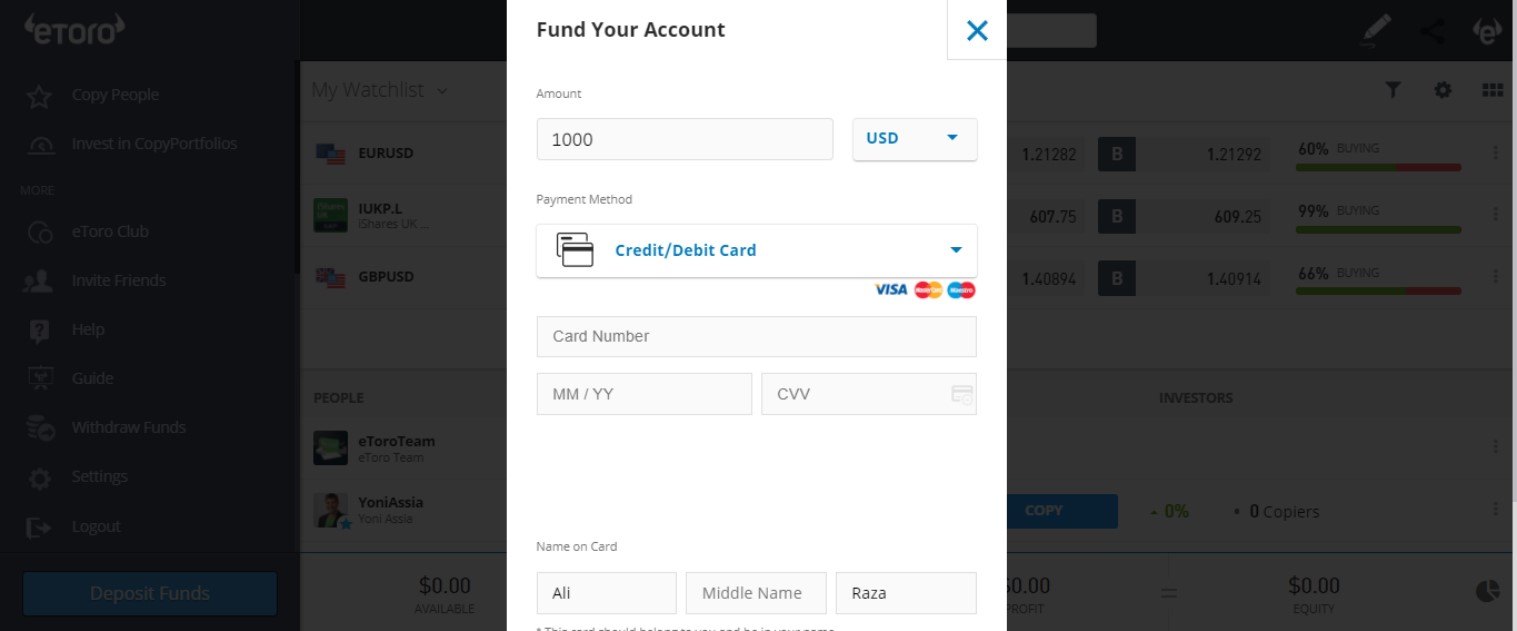Open the Help question mark icon
Image resolution: width=1517 pixels, height=631 pixels.
click(x=39, y=330)
